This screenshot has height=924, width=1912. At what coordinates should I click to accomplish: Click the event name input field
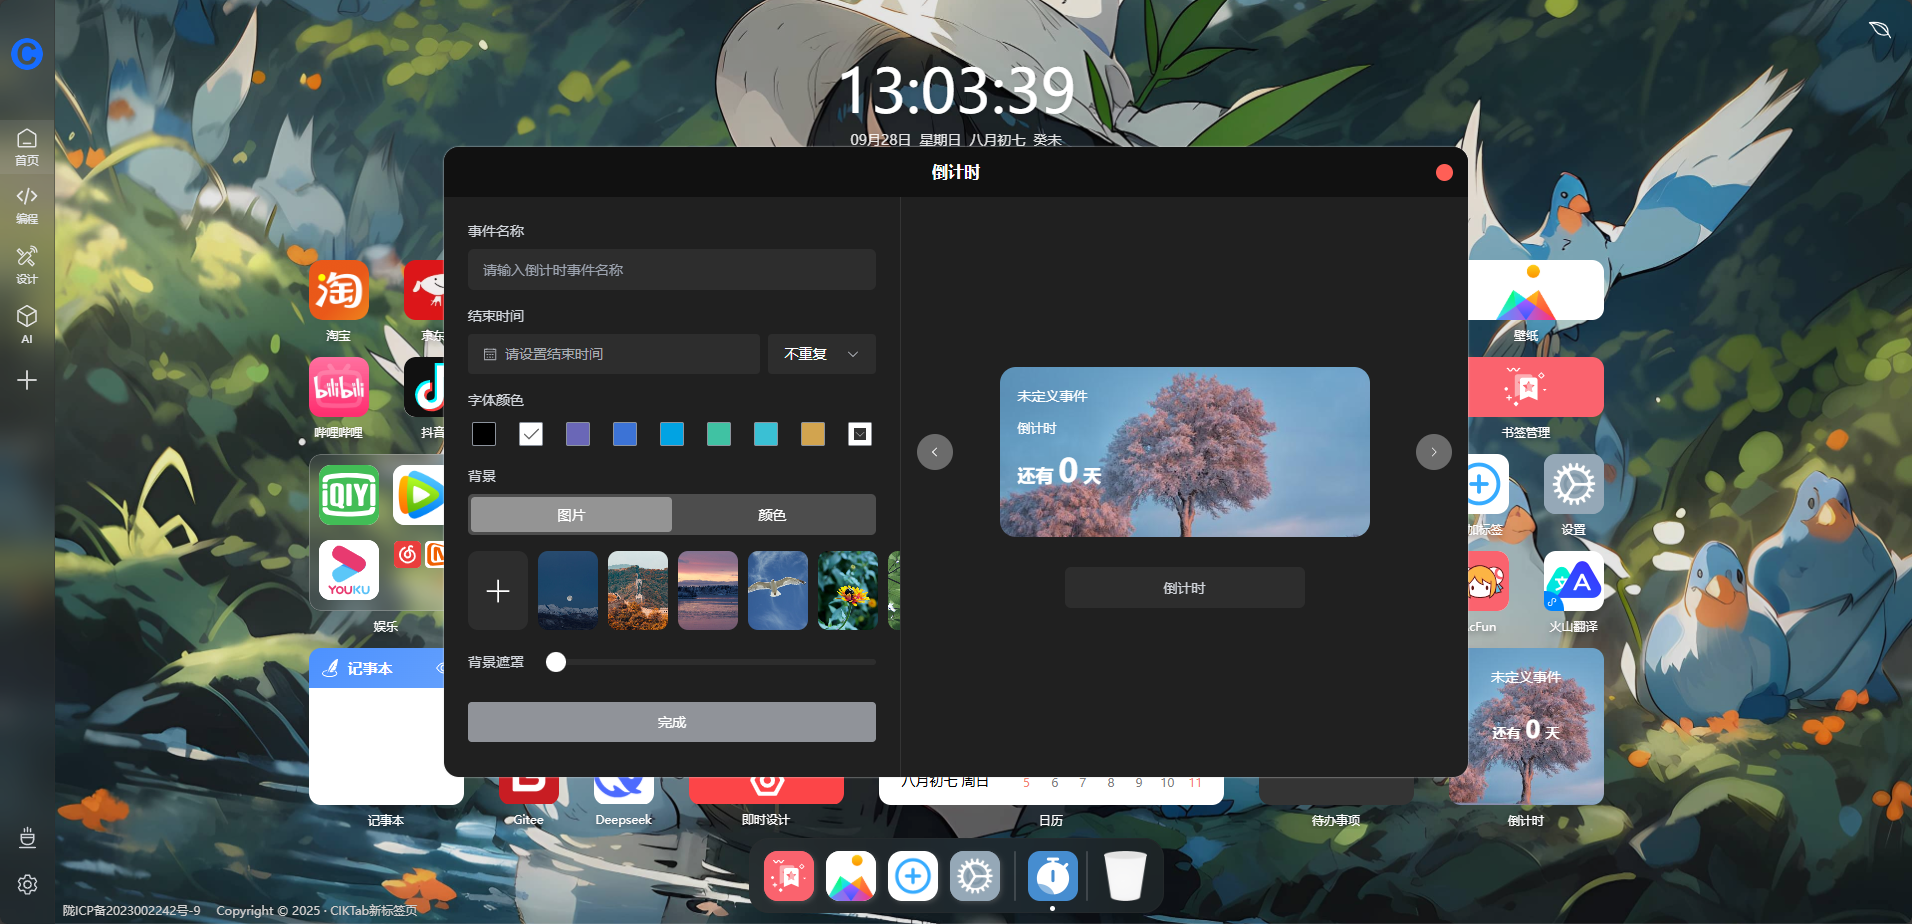672,270
